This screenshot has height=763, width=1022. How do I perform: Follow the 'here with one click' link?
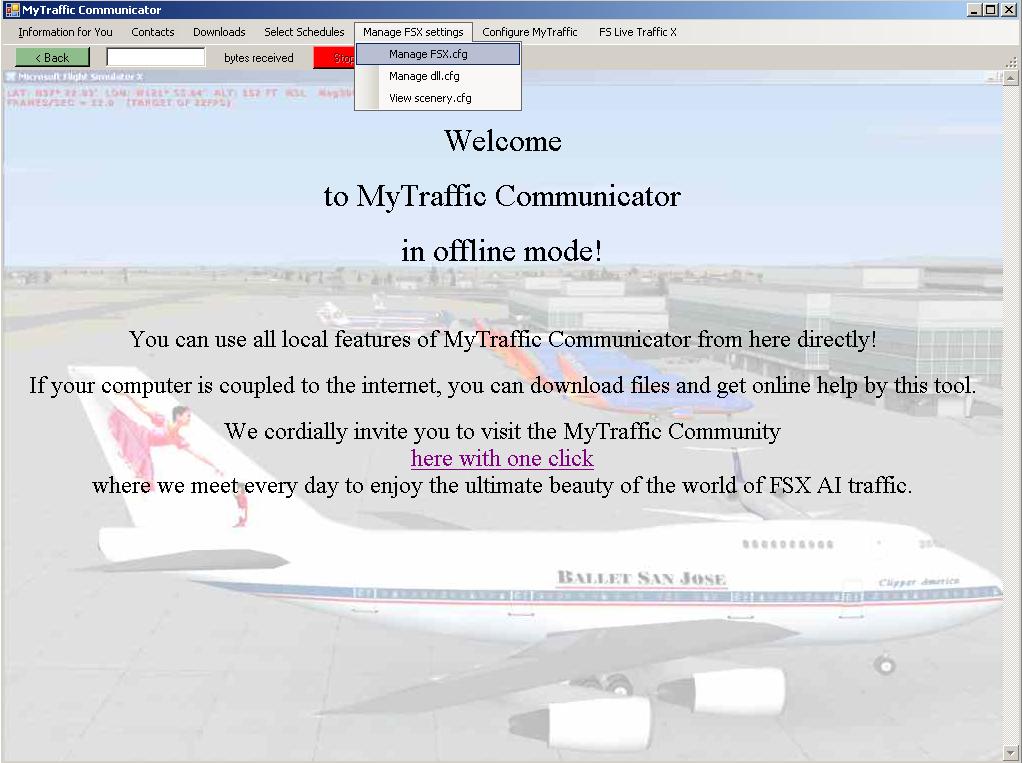coord(502,459)
